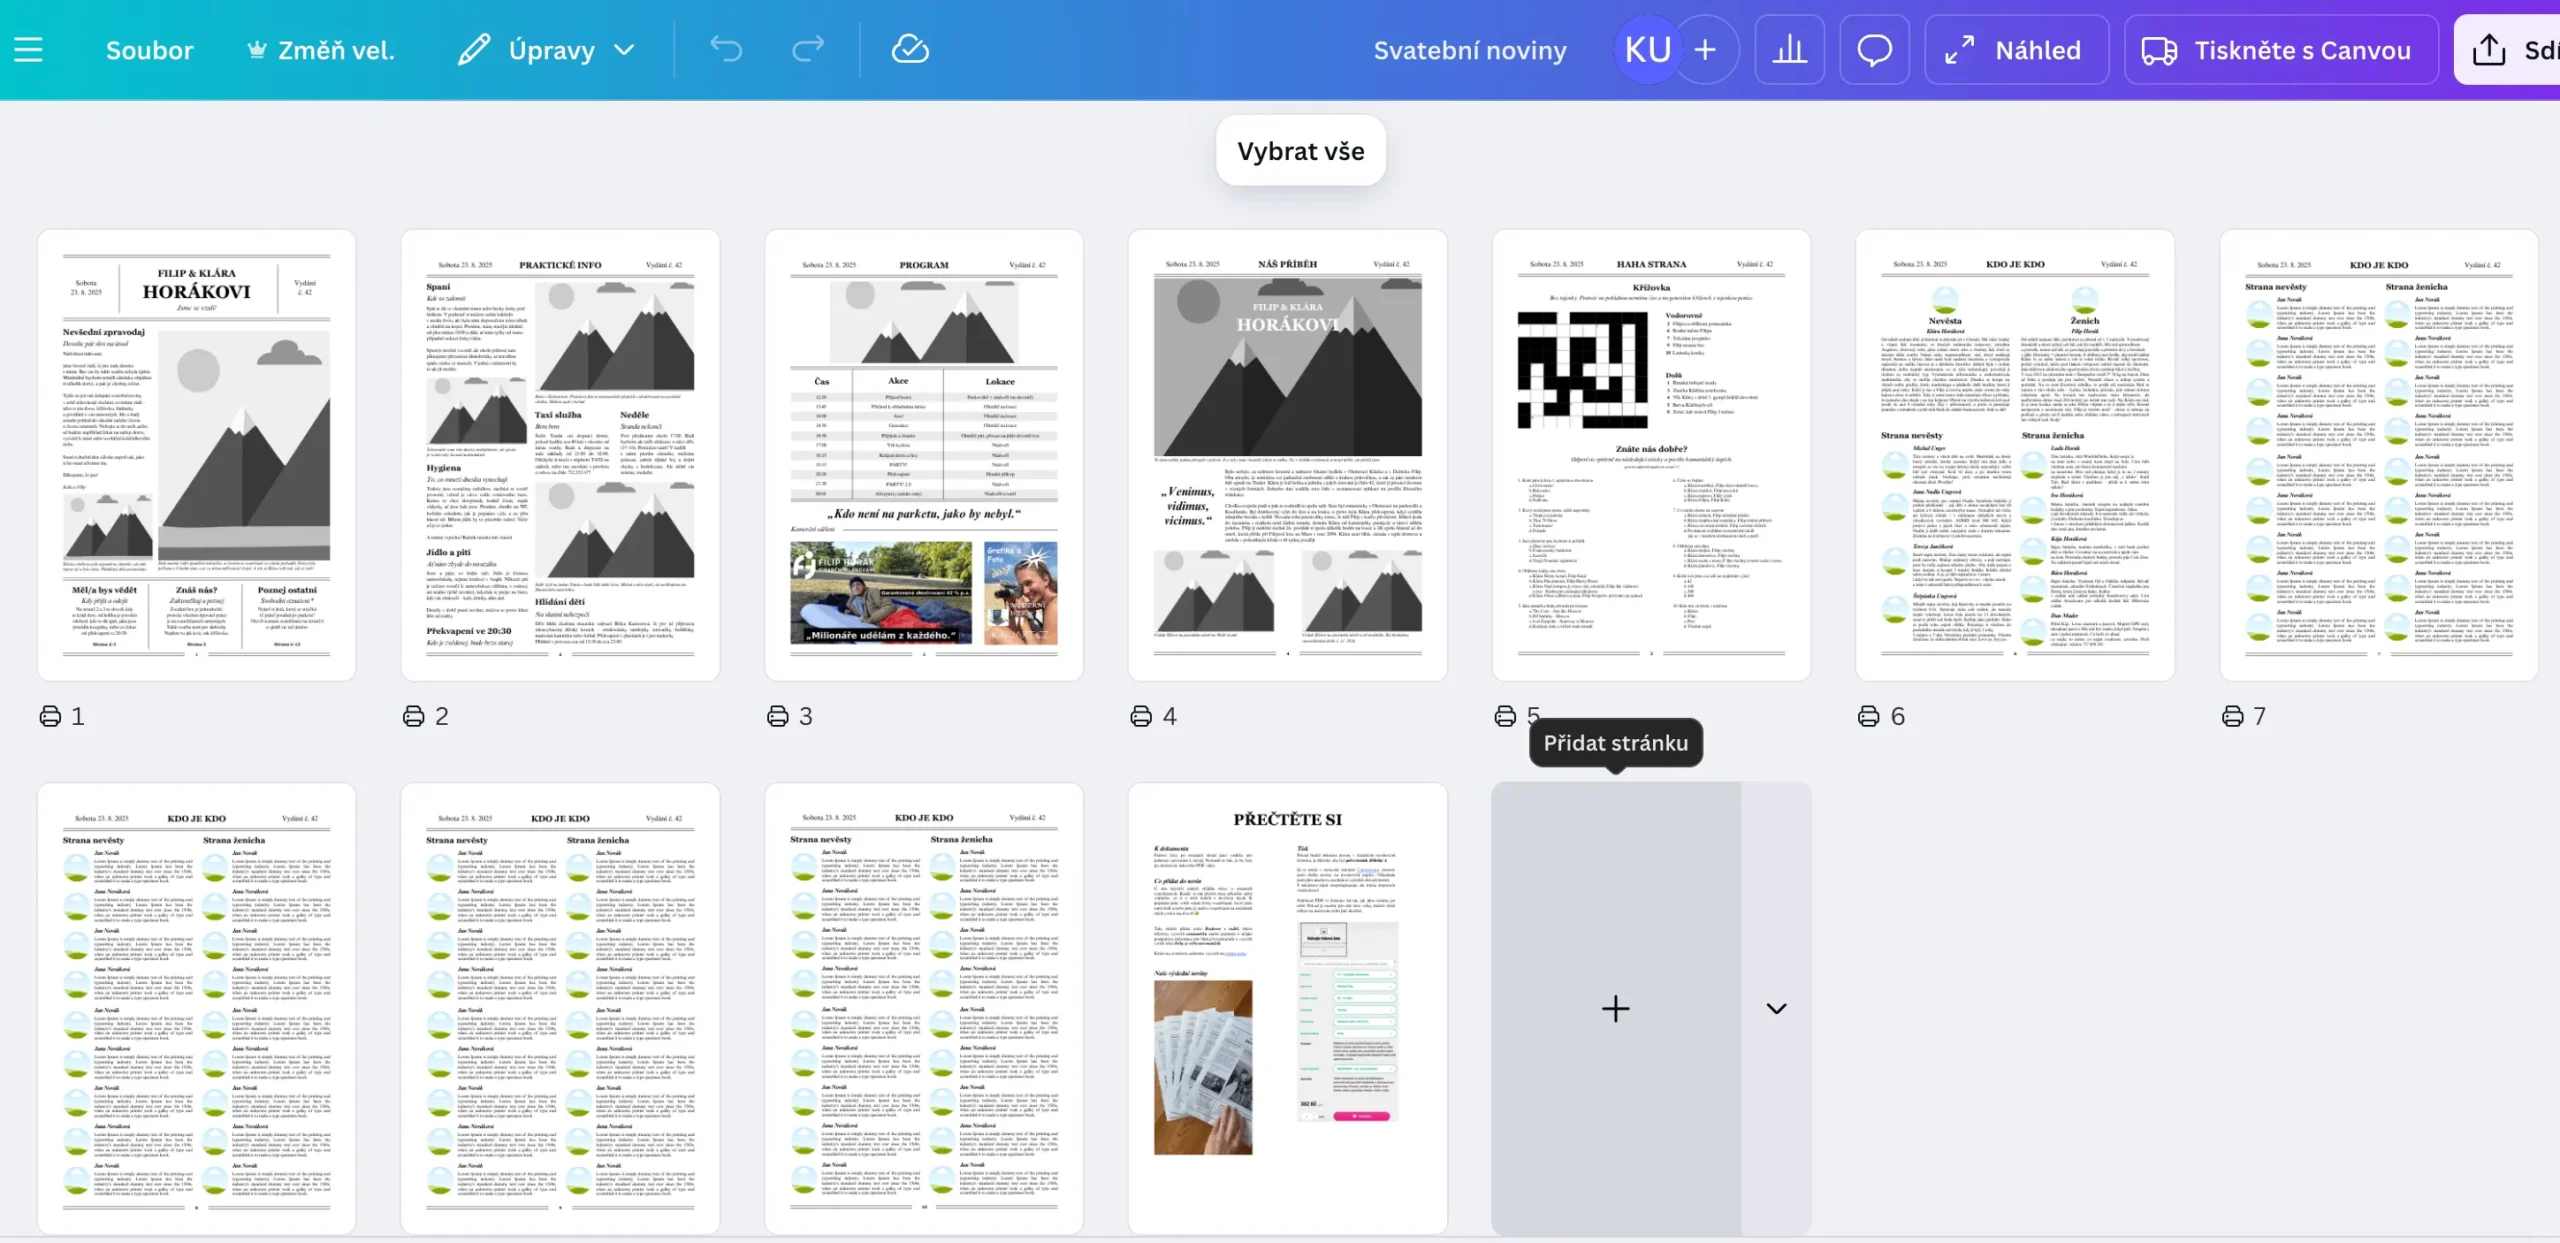Expand add page options chevron
The width and height of the screenshot is (2560, 1243).
coord(1776,1008)
